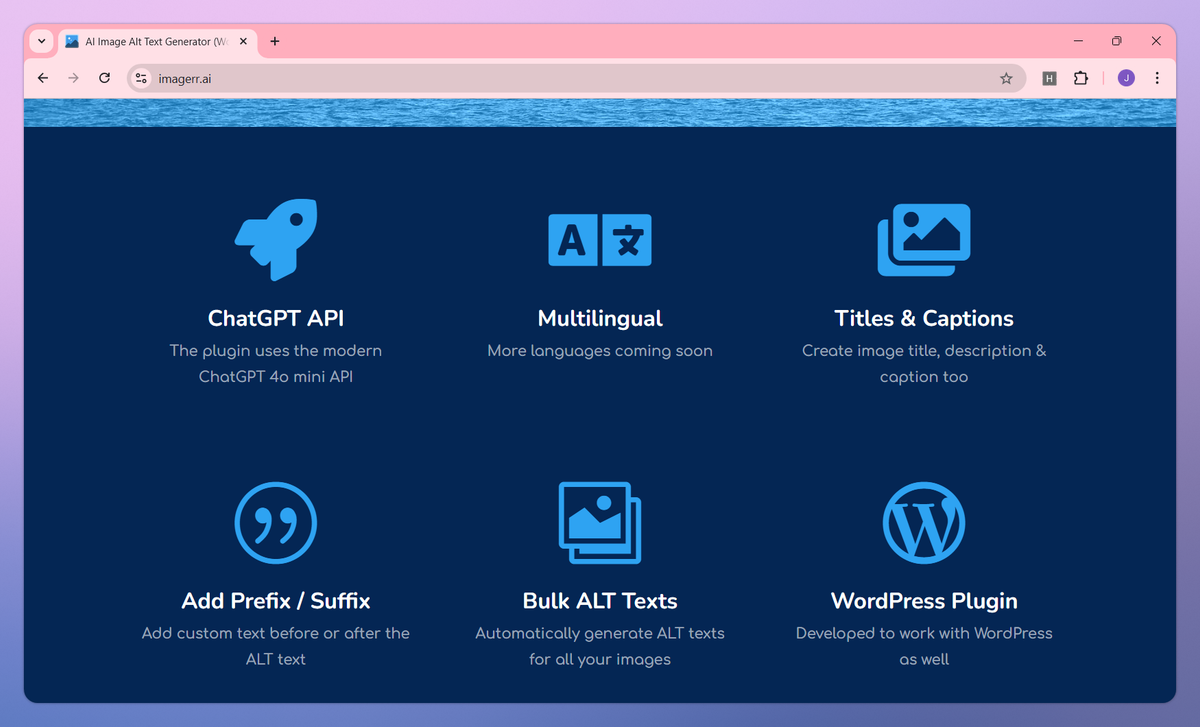Click the WordPress Plugin heading

(924, 601)
